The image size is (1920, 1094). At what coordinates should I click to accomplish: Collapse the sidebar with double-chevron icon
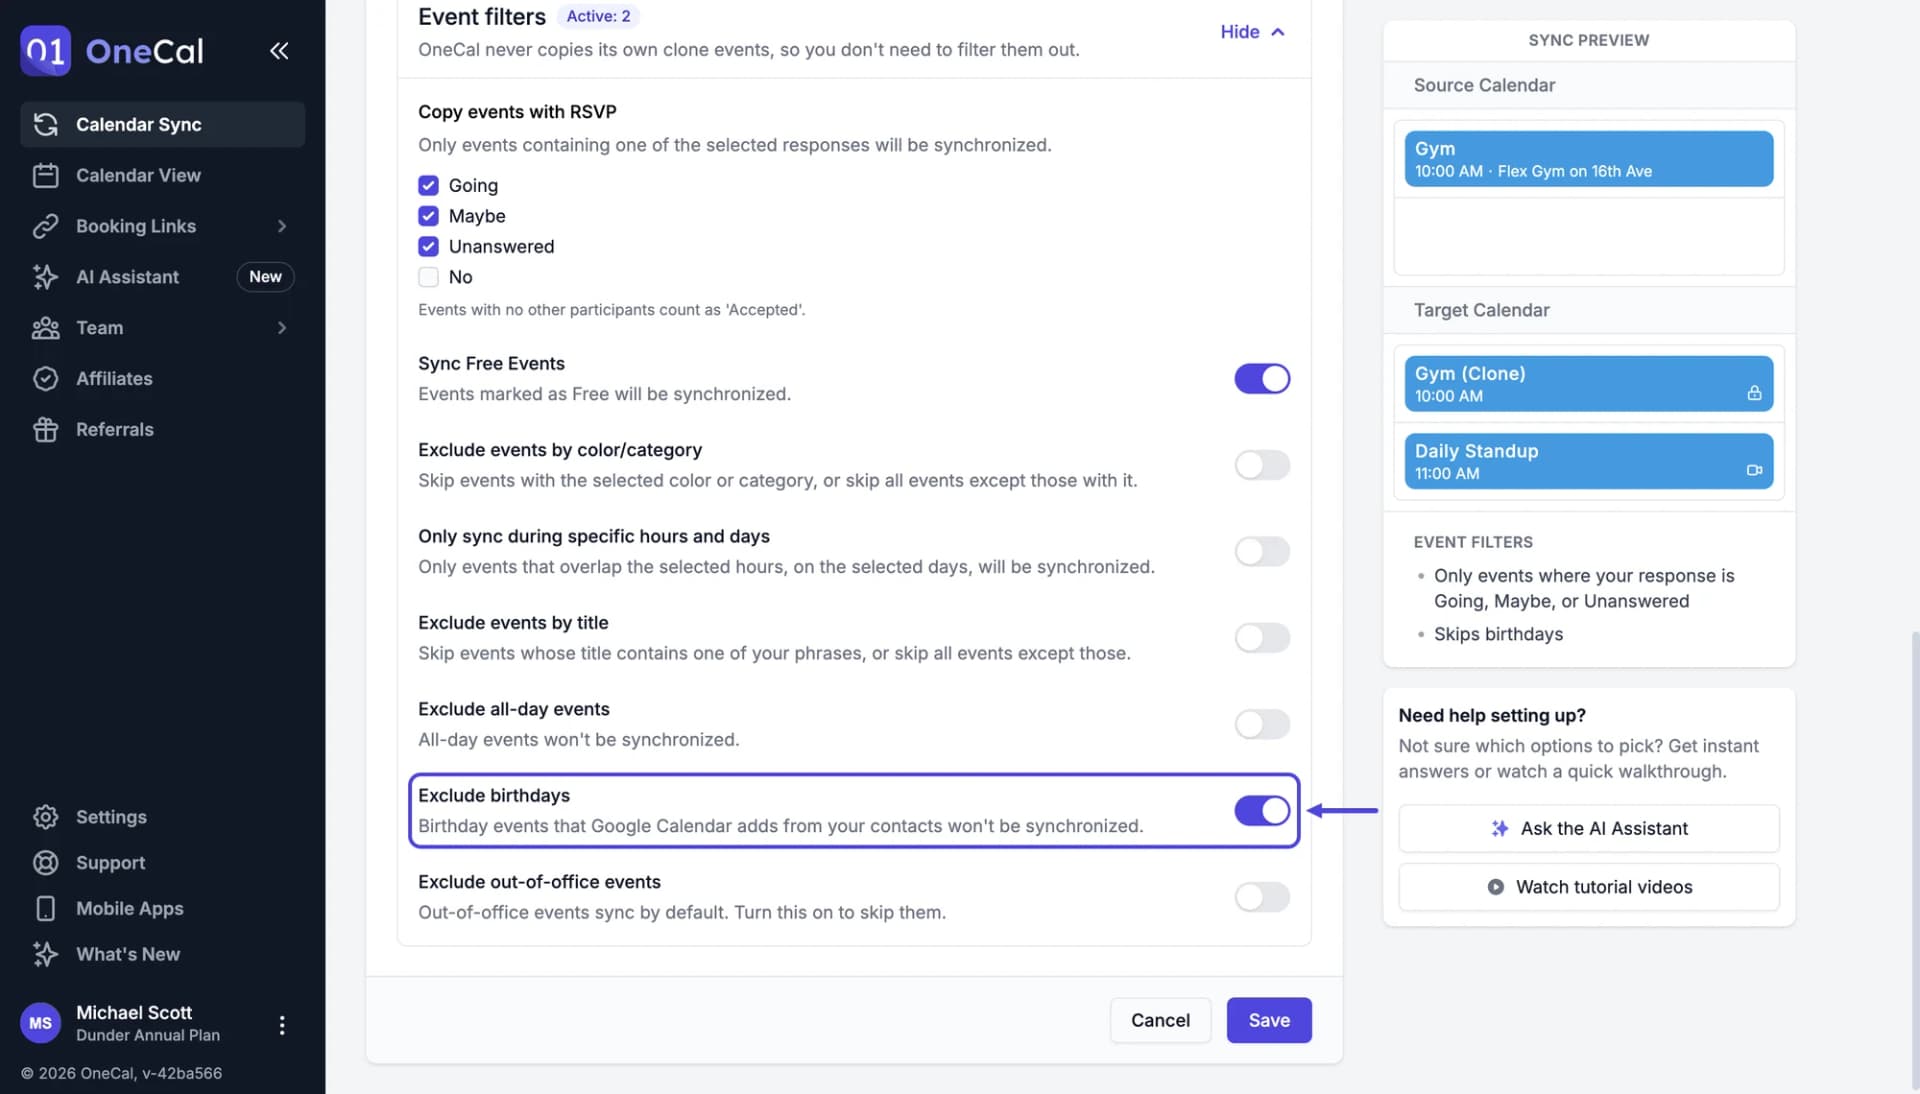tap(279, 51)
